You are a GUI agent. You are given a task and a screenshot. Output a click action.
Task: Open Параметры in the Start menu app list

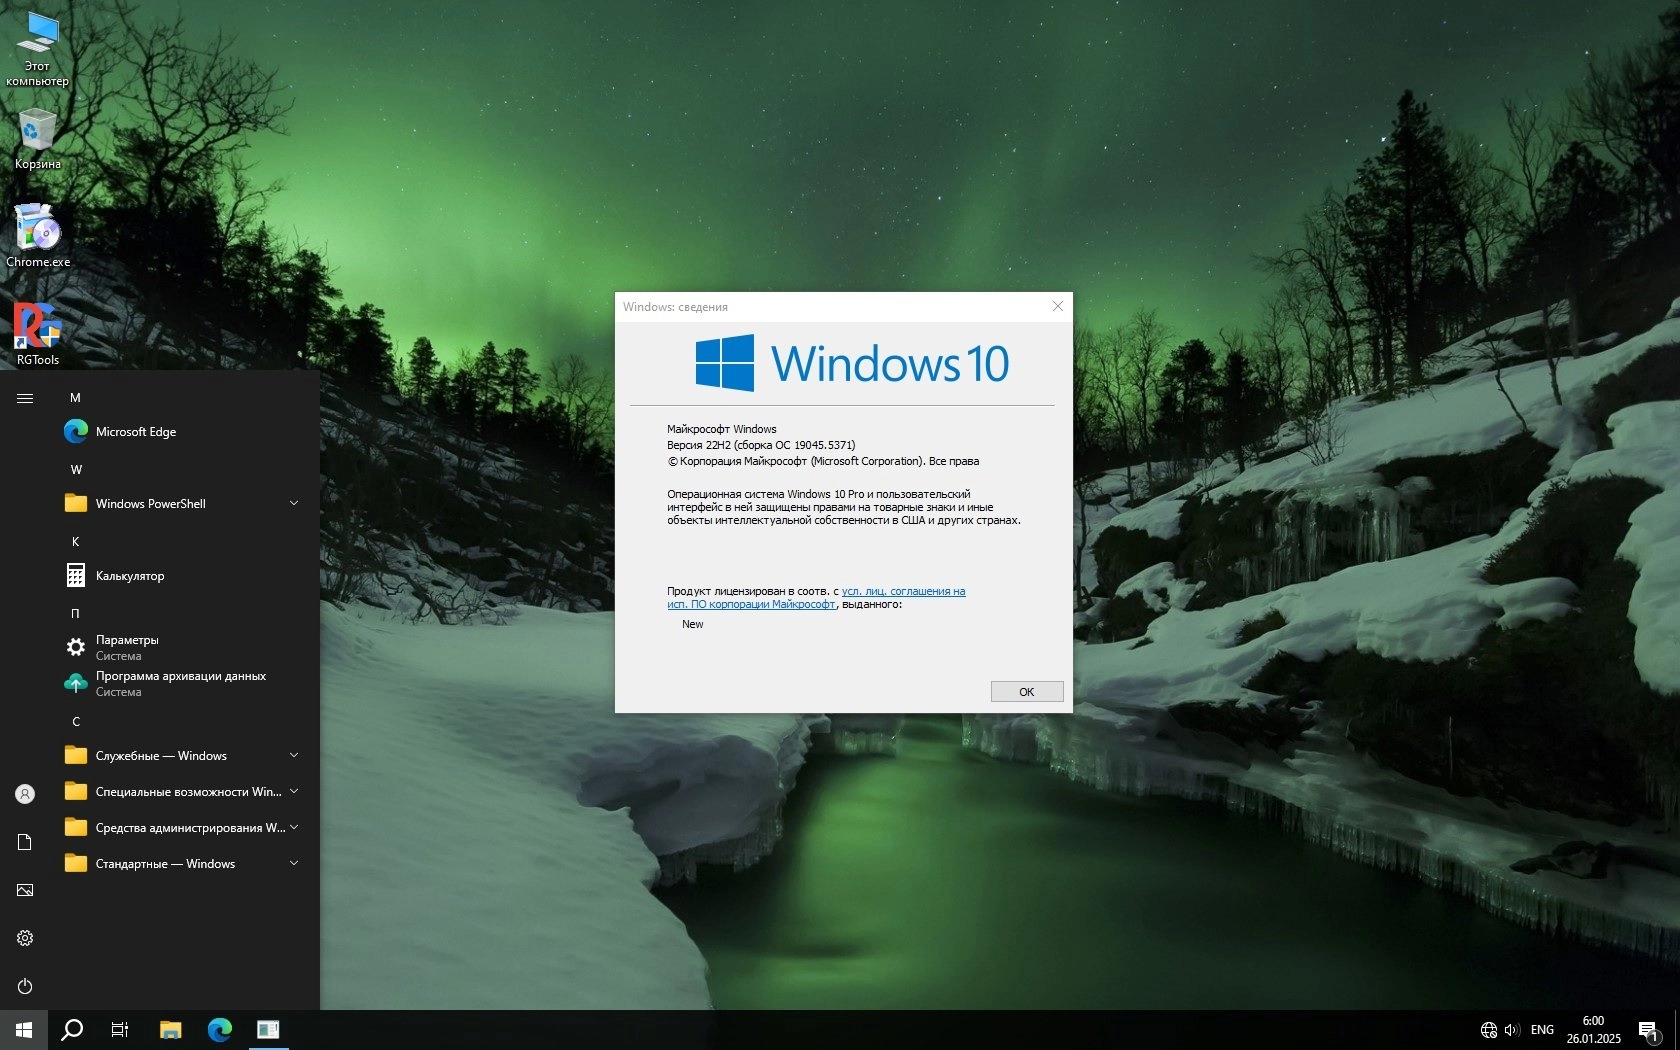[x=180, y=648]
